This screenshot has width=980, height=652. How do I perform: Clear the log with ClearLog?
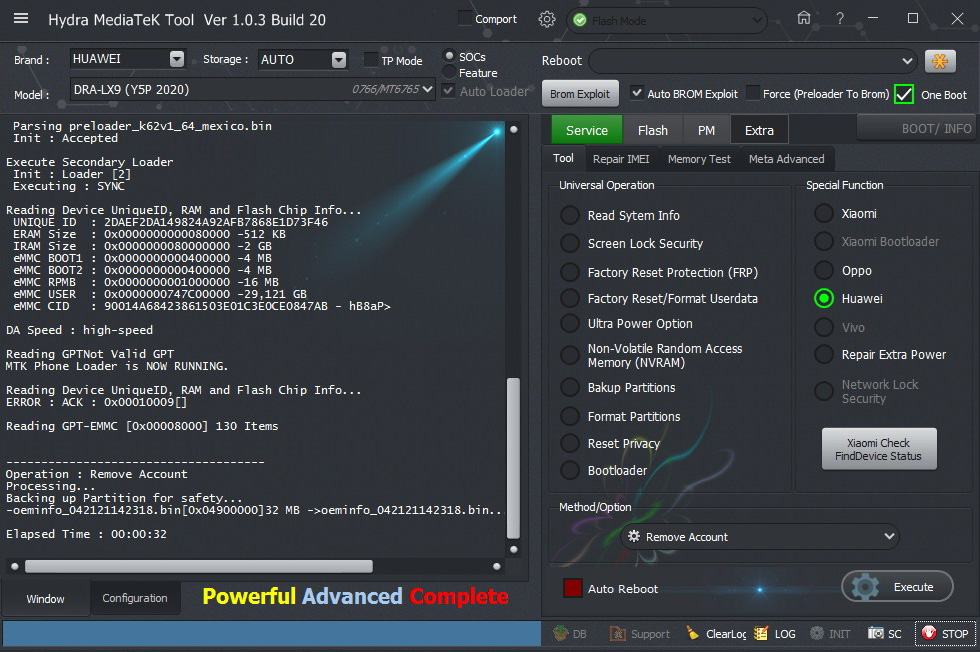716,633
